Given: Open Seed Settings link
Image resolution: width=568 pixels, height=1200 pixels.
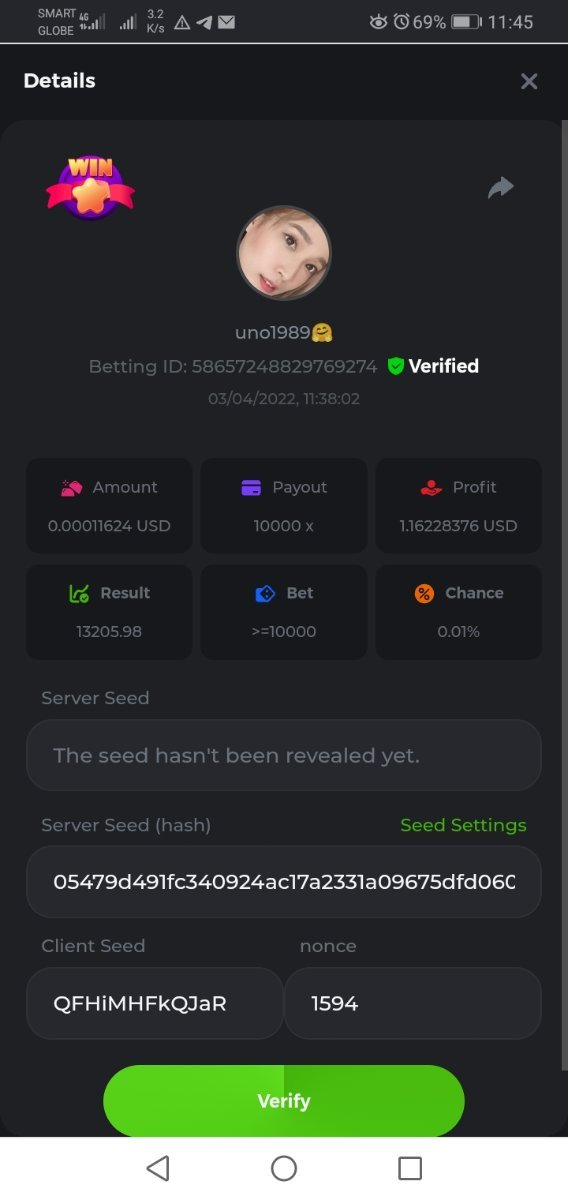Looking at the screenshot, I should (x=463, y=825).
